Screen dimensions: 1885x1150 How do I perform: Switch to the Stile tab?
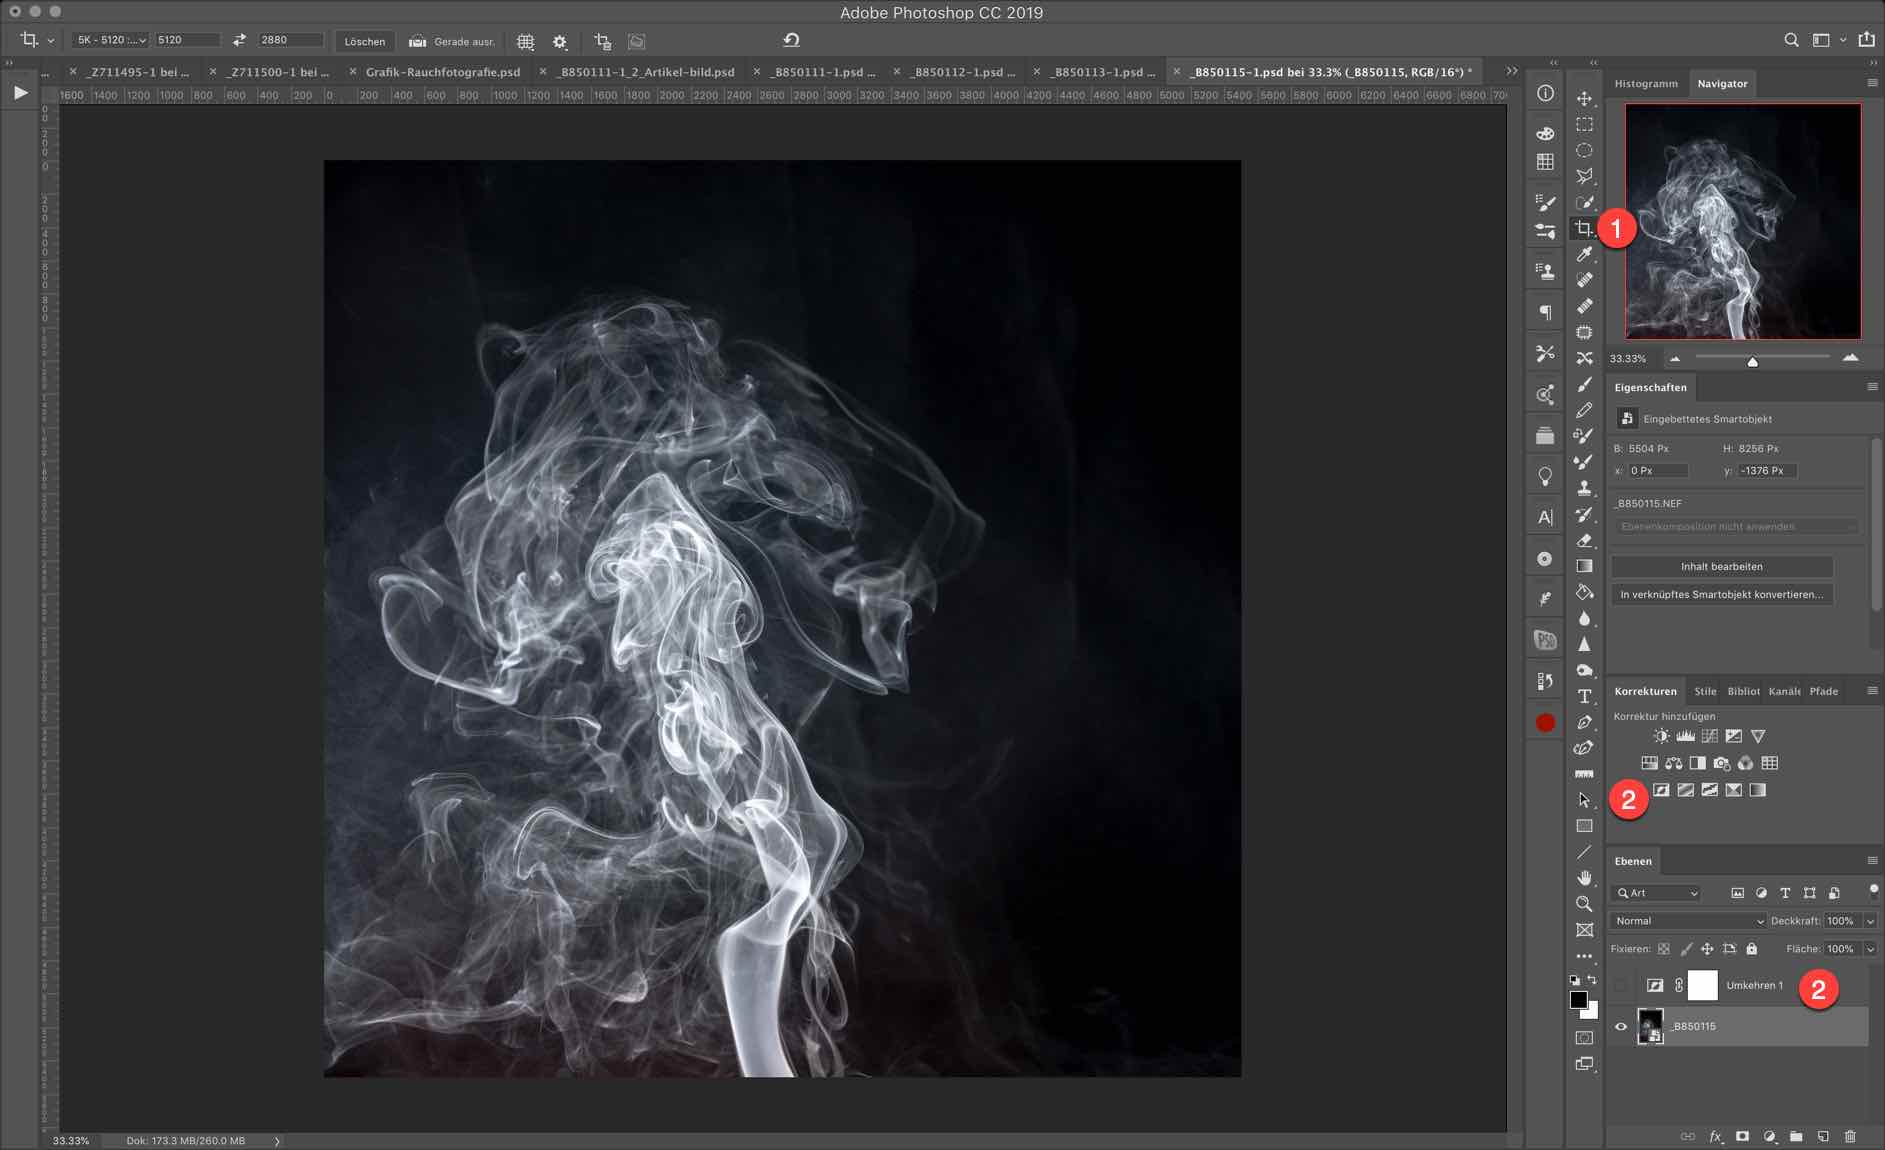[x=1705, y=691]
